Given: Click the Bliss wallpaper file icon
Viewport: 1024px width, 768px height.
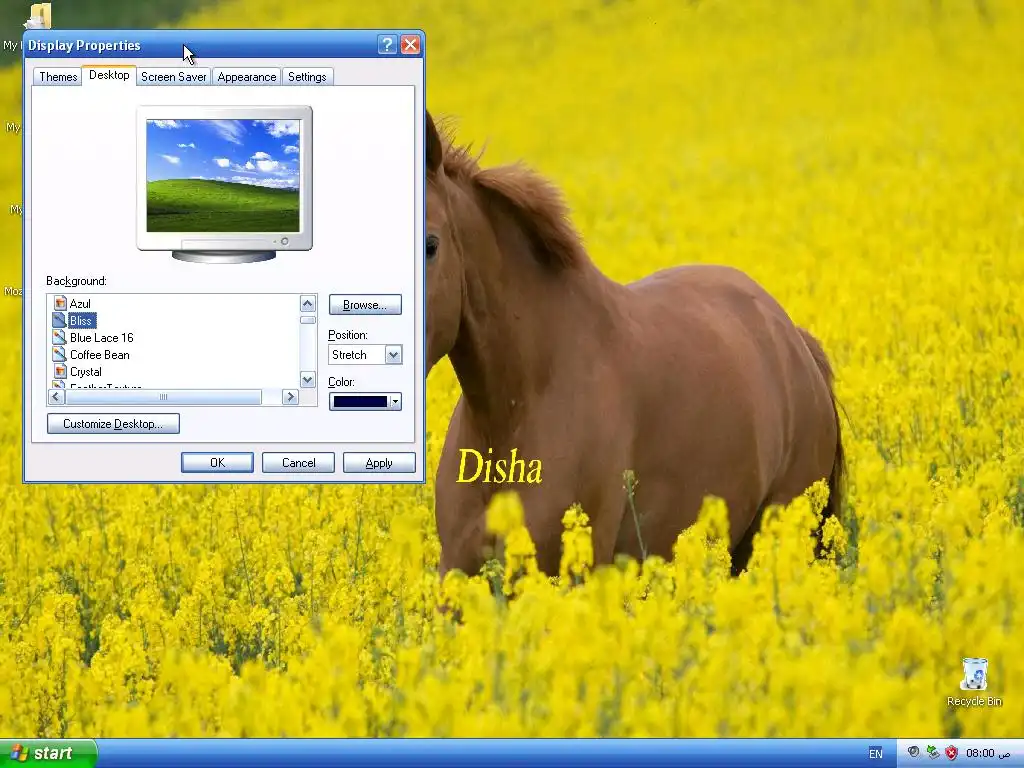Looking at the screenshot, I should tap(59, 320).
